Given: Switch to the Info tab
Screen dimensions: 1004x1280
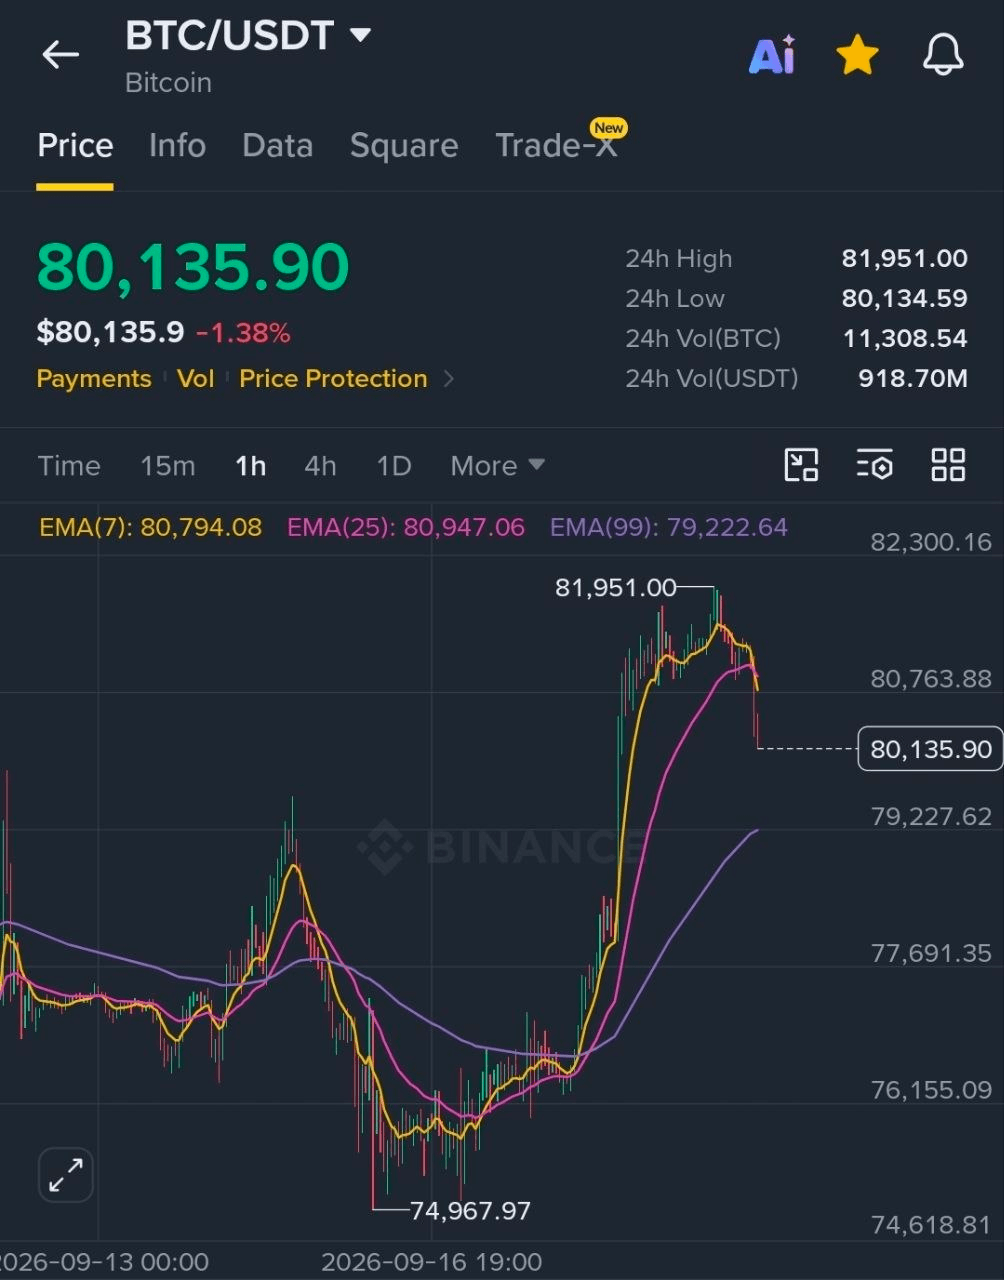Looking at the screenshot, I should click(177, 146).
